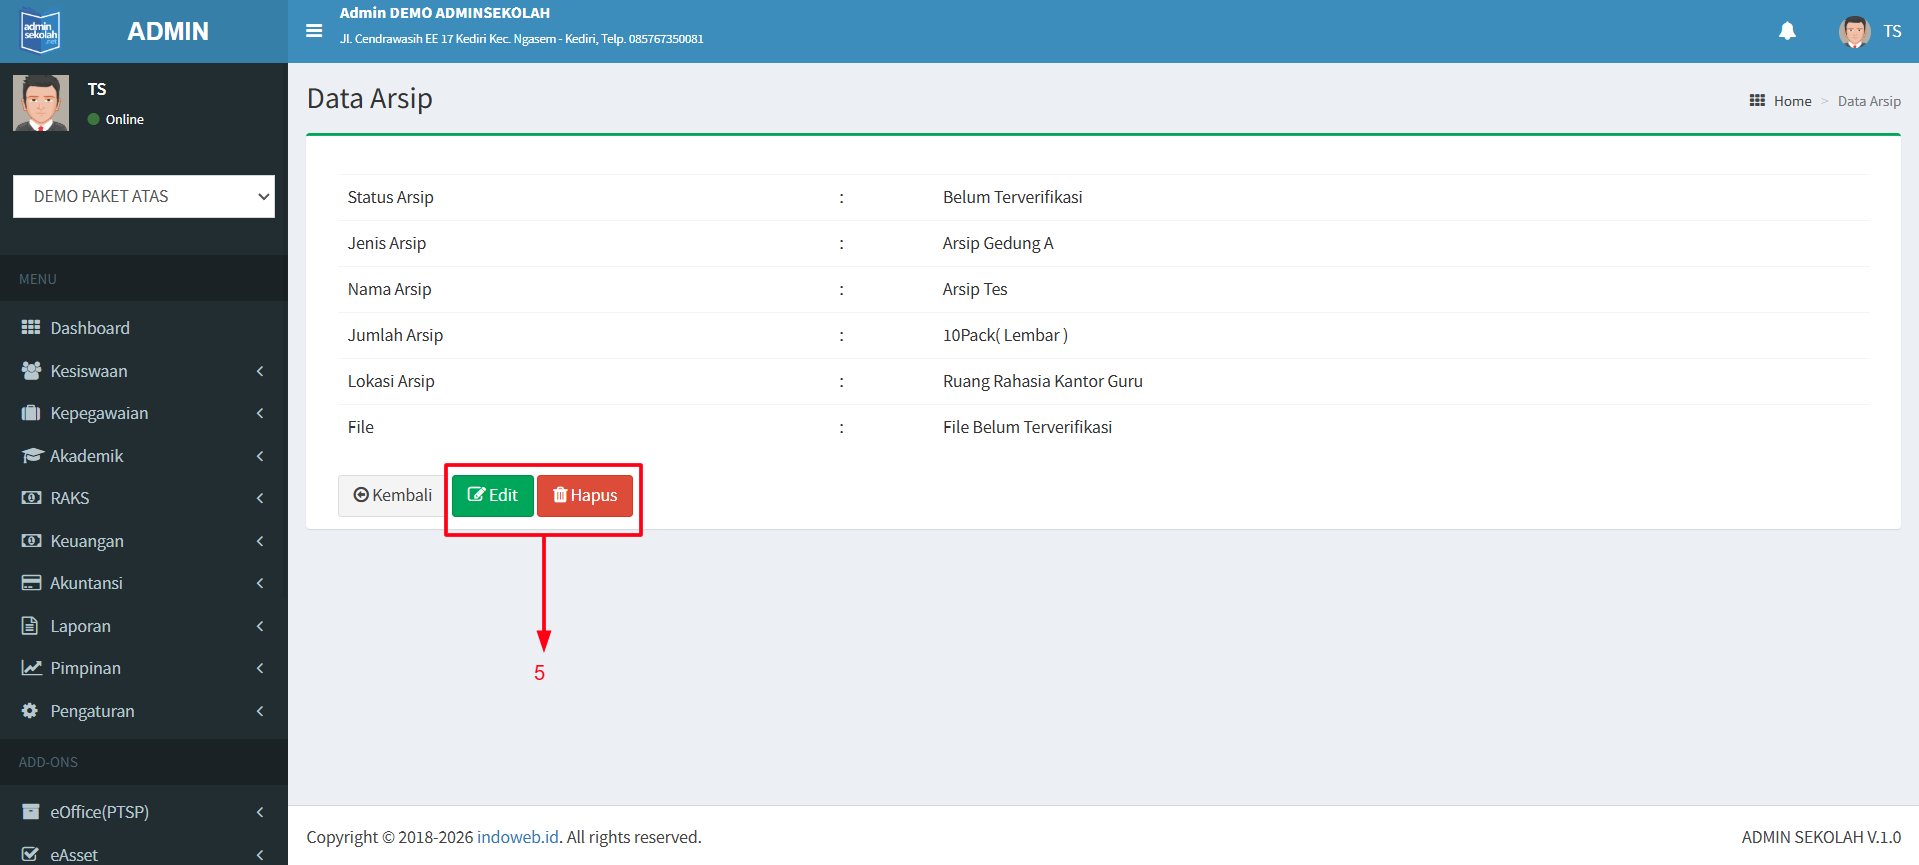This screenshot has width=1919, height=865.
Task: Click the Pengaturan gear icon
Action: tap(30, 711)
